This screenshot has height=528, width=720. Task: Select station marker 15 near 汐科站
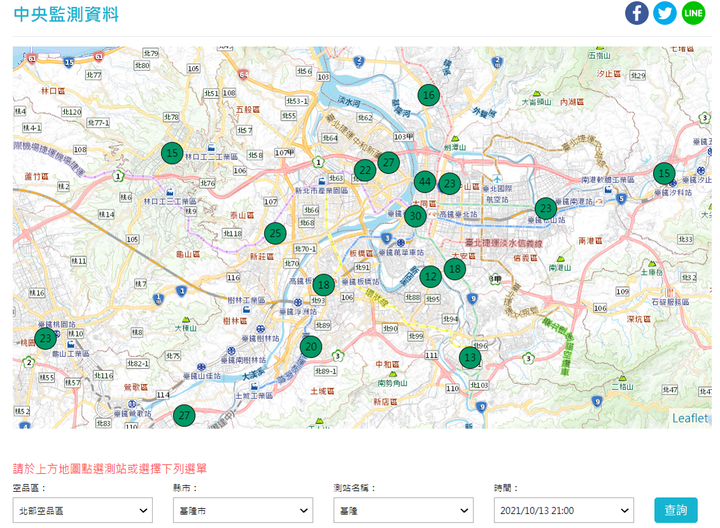[664, 173]
